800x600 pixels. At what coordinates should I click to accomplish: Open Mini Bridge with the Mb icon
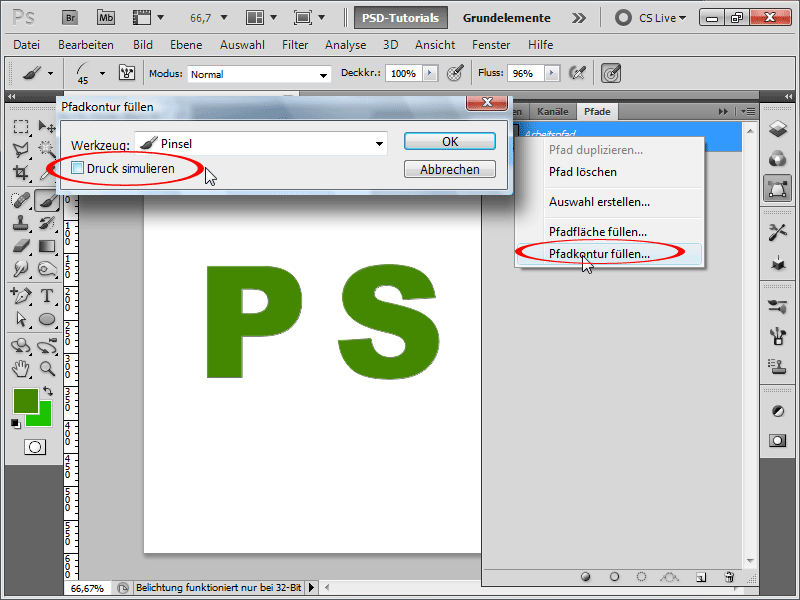coord(106,18)
